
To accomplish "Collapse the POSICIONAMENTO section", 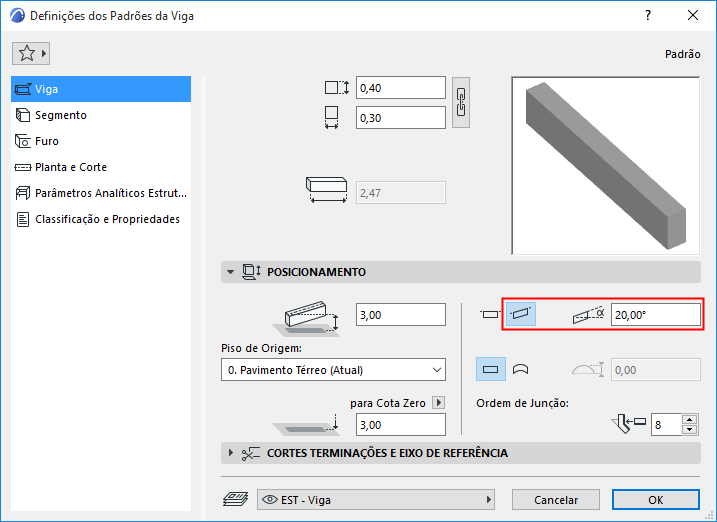I will coord(231,272).
